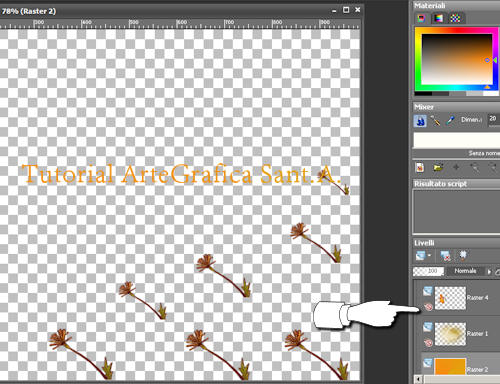The height and width of the screenshot is (384, 500).
Task: Select the Mixer tube tool icon
Action: click(420, 120)
